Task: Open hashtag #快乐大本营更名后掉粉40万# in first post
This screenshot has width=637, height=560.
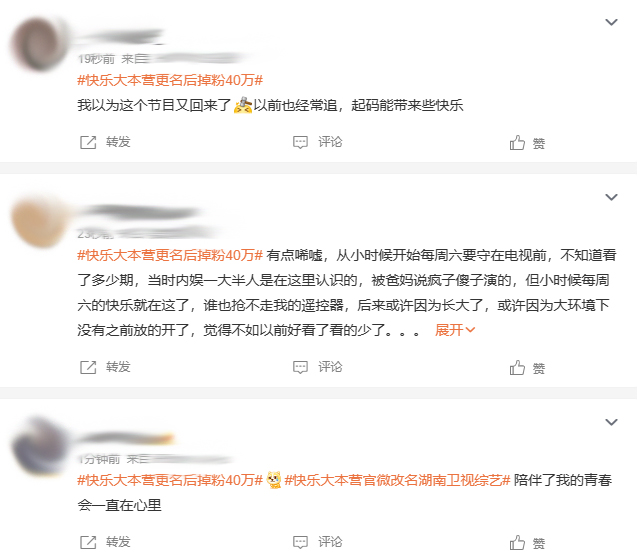Action: coord(170,80)
